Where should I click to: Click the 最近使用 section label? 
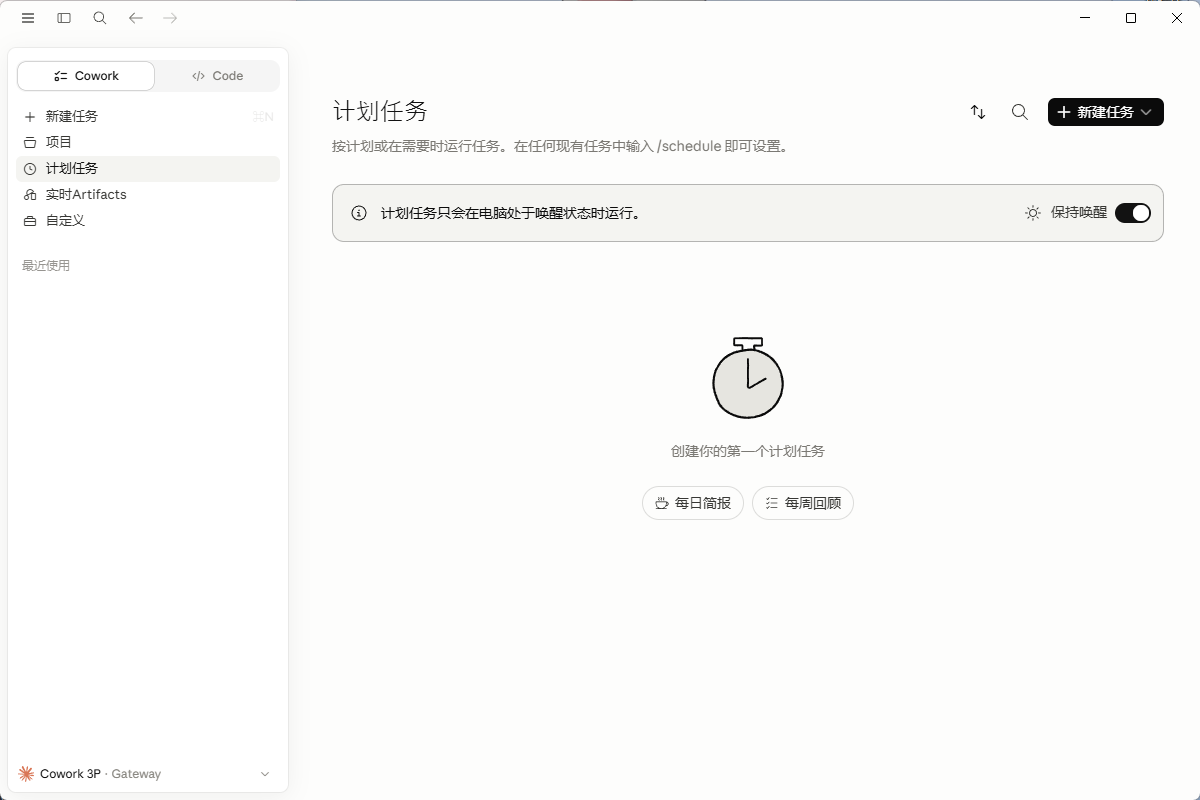46,266
